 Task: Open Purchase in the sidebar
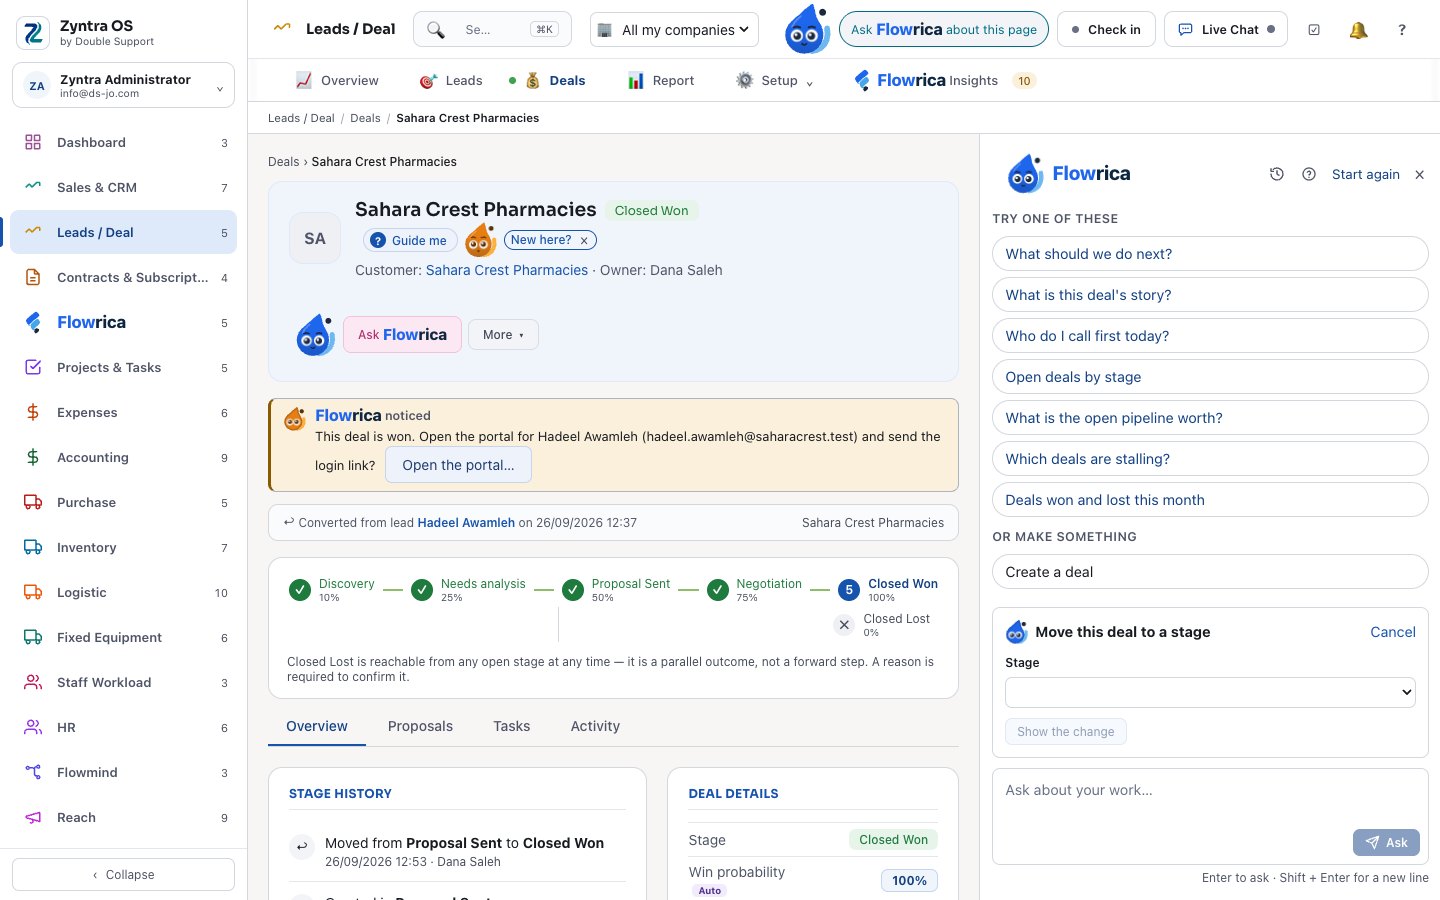(x=124, y=503)
